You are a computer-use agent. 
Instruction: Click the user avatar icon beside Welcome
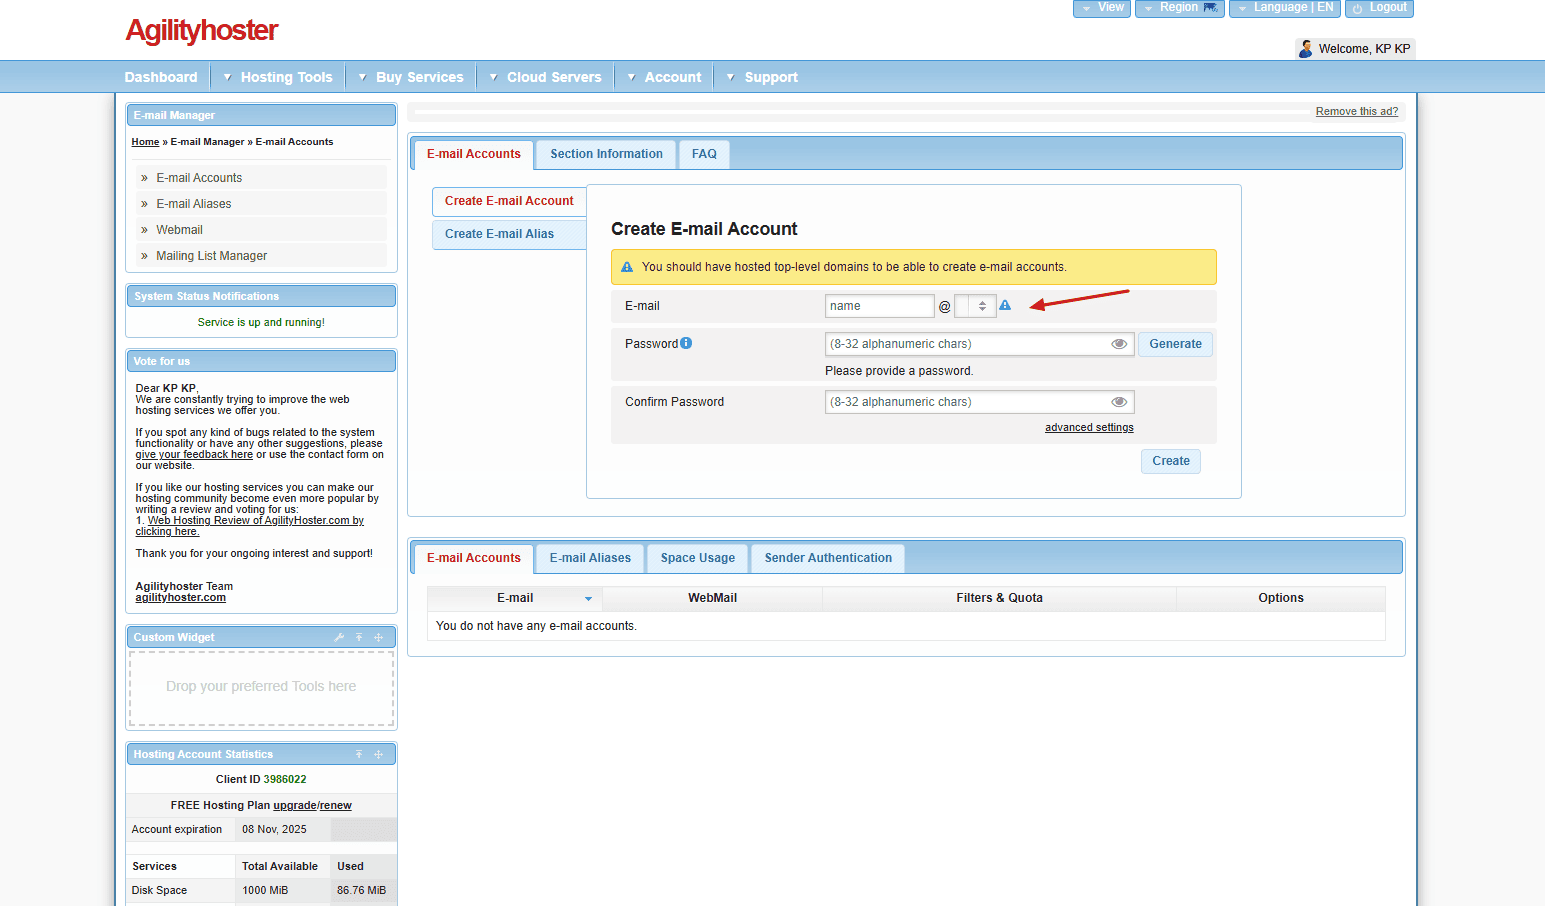tap(1305, 49)
